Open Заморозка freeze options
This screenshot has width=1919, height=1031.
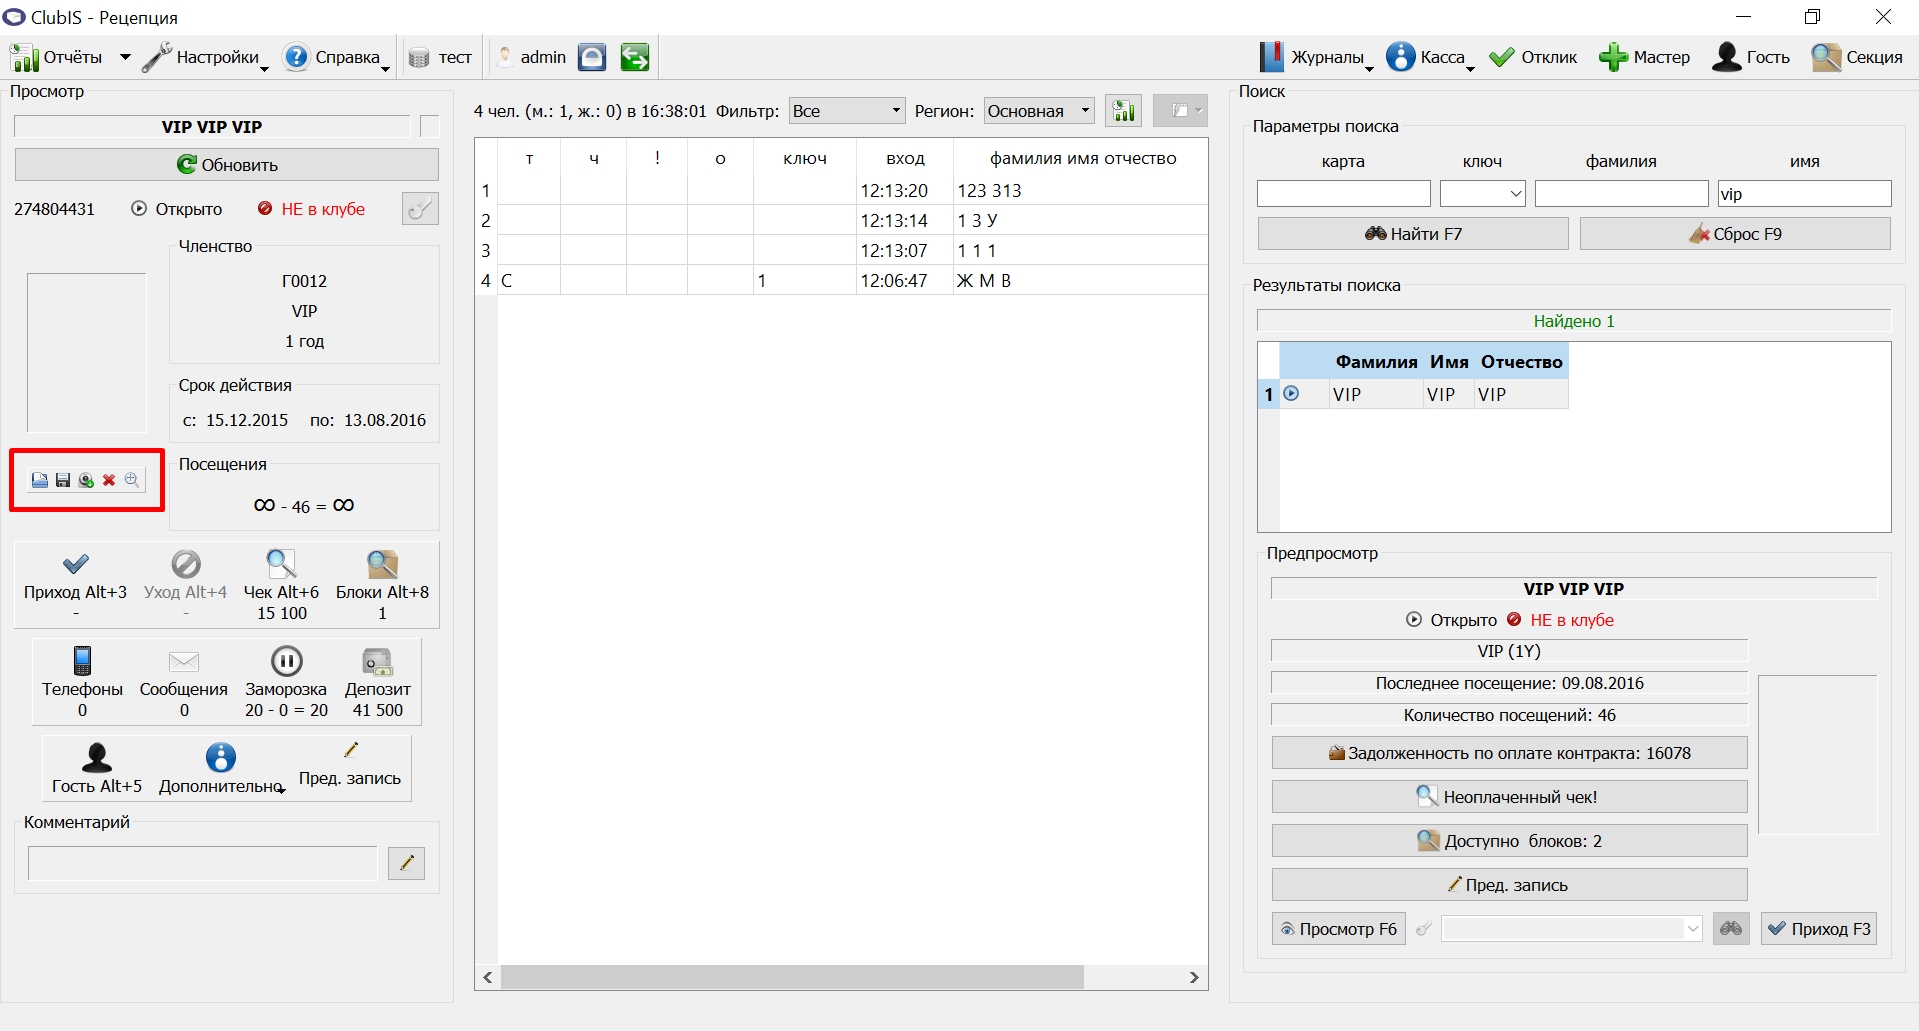287,682
